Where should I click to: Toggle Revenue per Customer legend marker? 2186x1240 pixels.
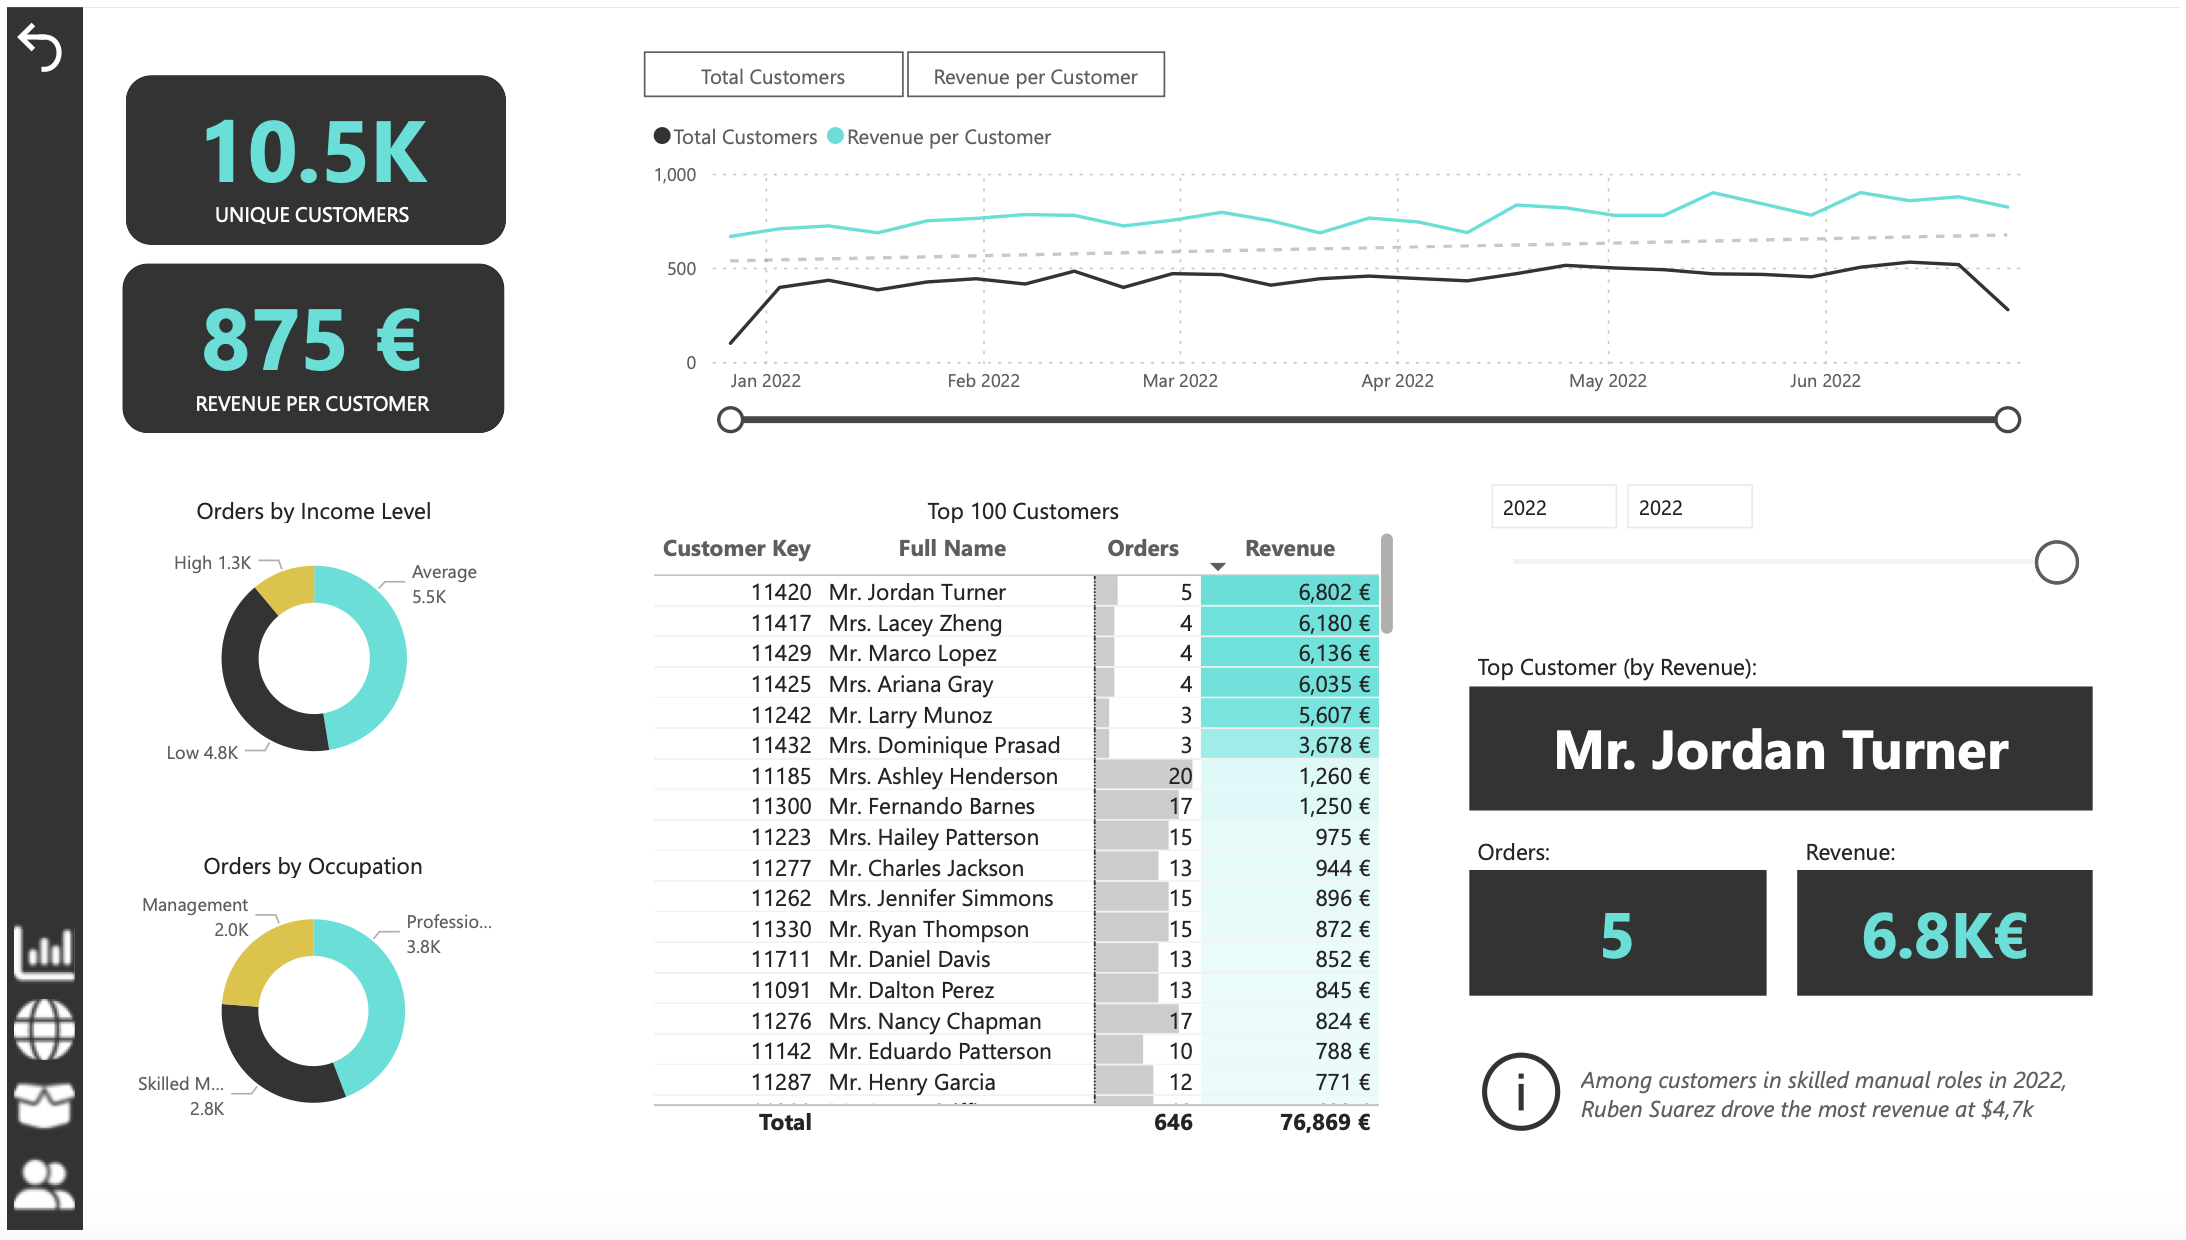click(x=835, y=136)
